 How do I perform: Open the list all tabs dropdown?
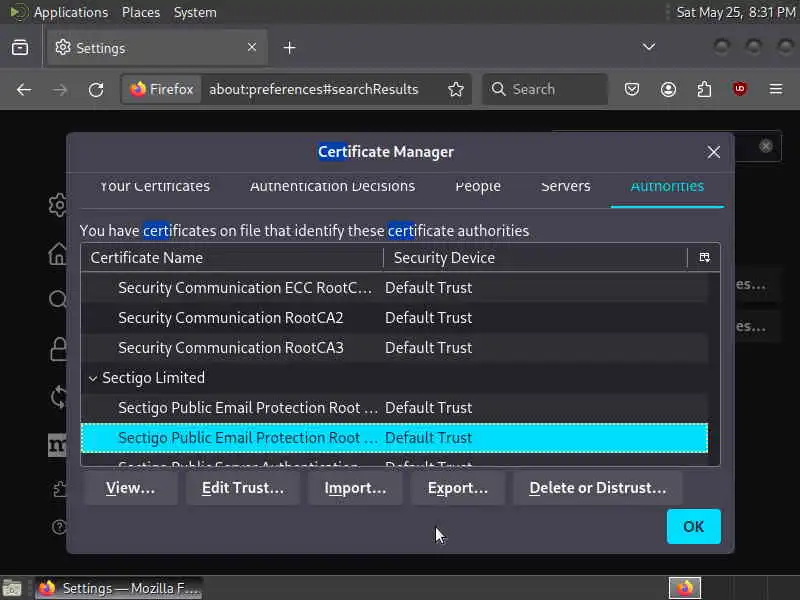648,47
